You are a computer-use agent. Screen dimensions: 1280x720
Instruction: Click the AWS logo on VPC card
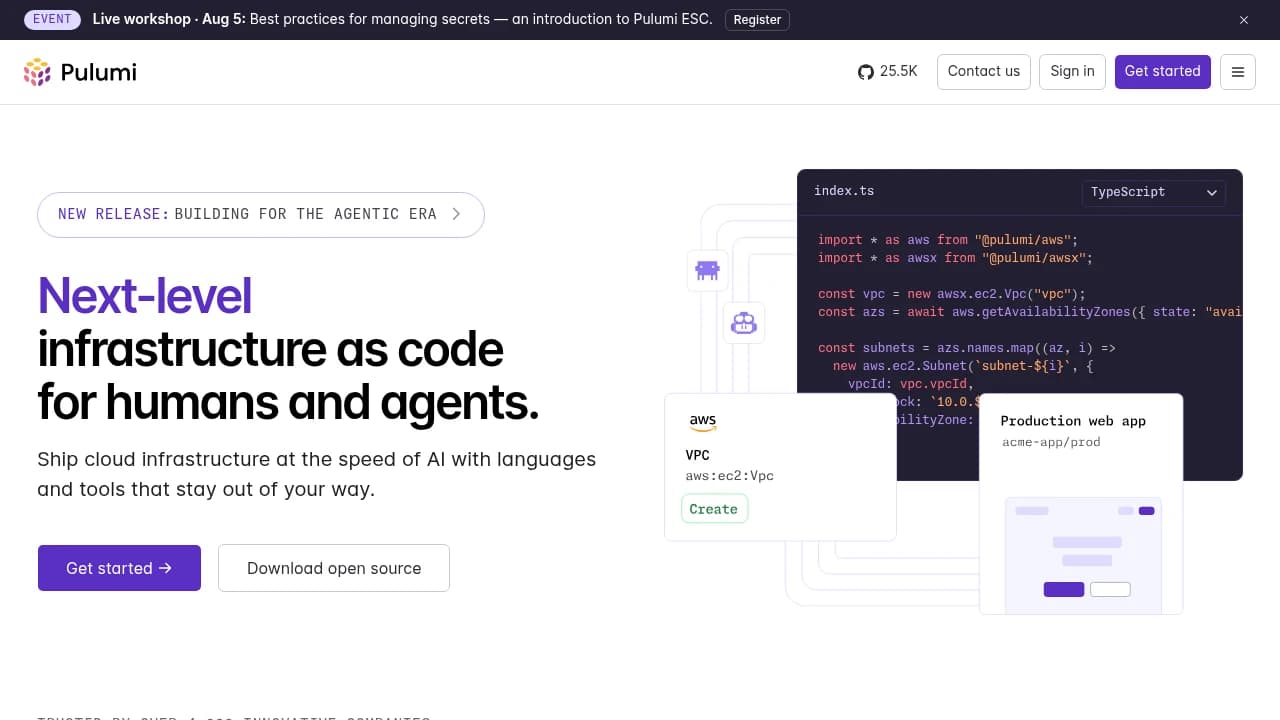coord(703,423)
